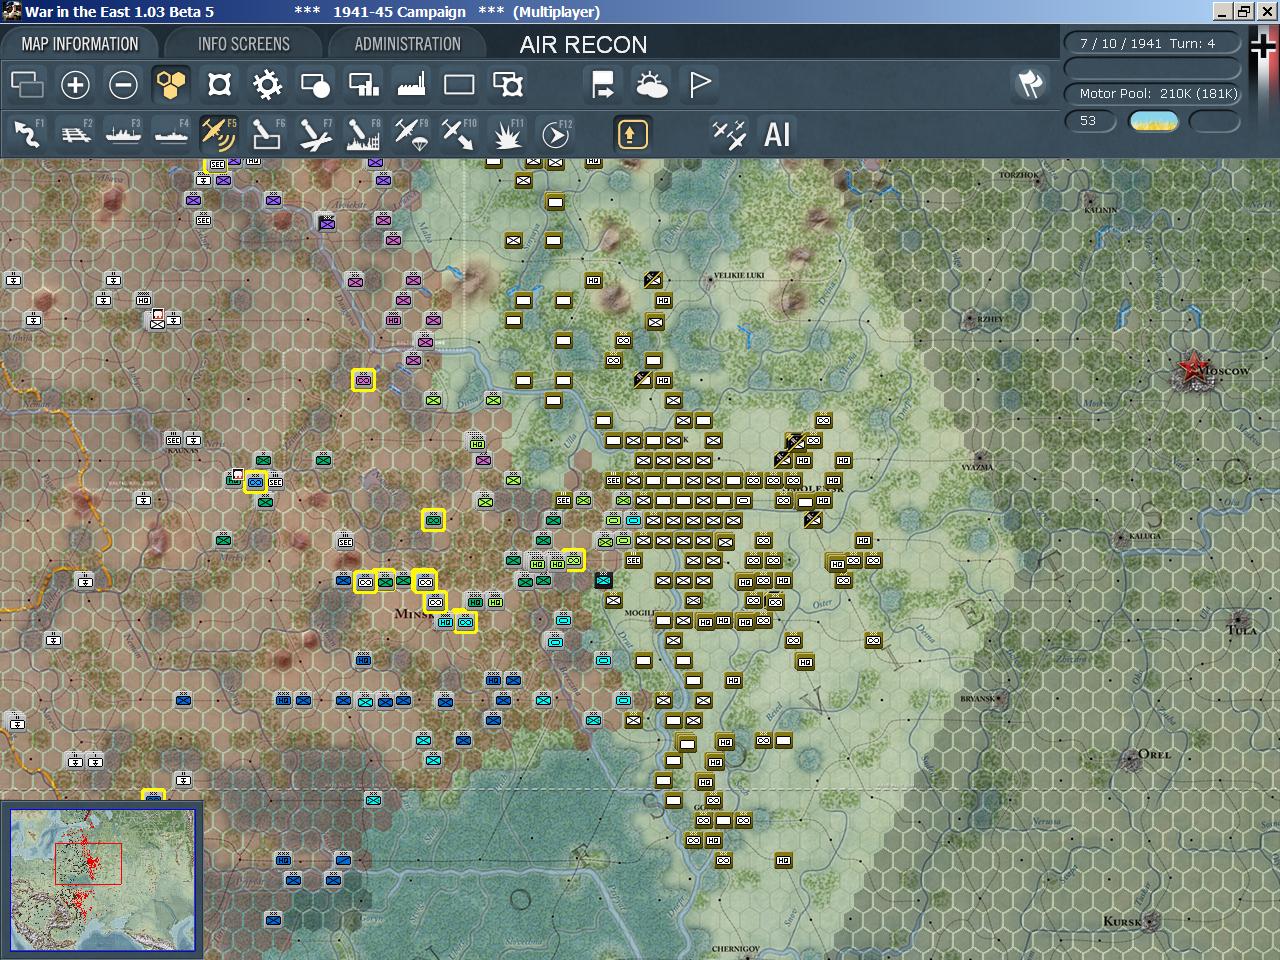Click the three aircraft icon
The image size is (1280, 960).
click(x=729, y=134)
